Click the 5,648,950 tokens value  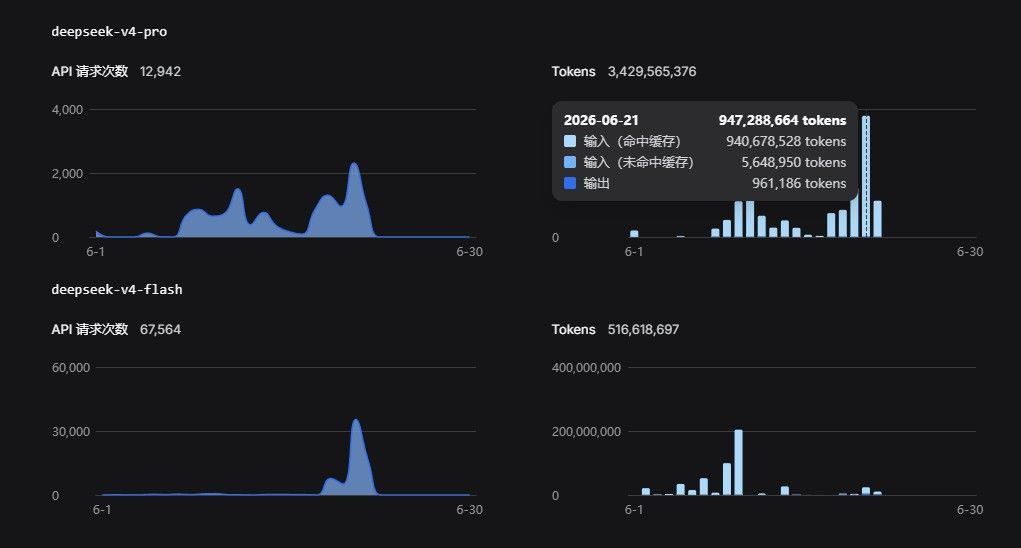click(794, 162)
